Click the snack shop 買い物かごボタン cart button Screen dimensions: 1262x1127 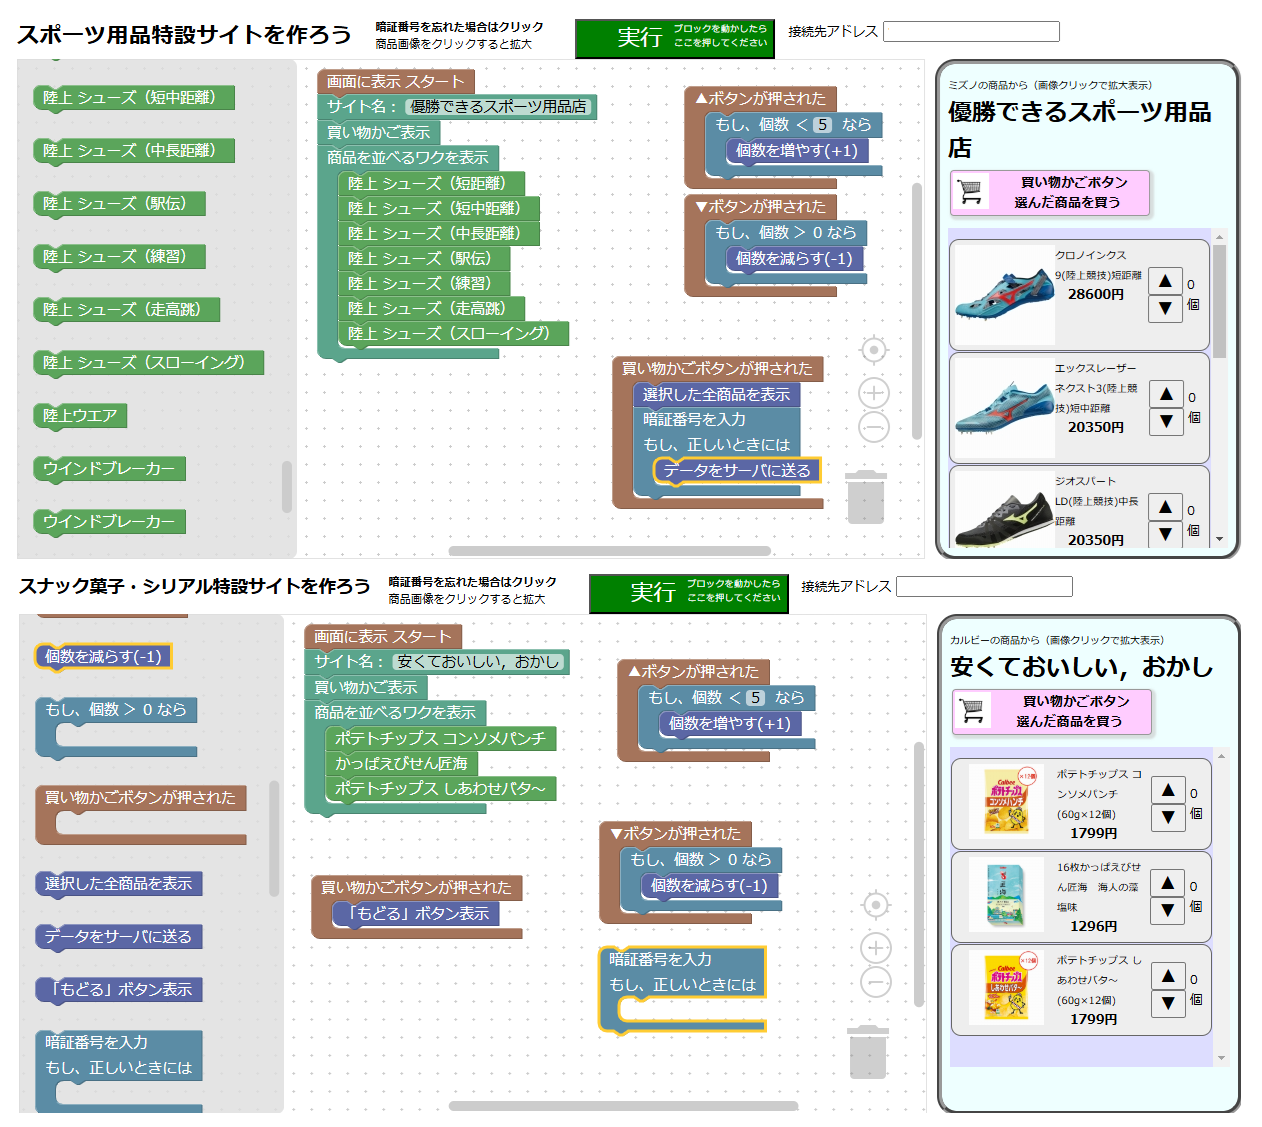[1052, 711]
